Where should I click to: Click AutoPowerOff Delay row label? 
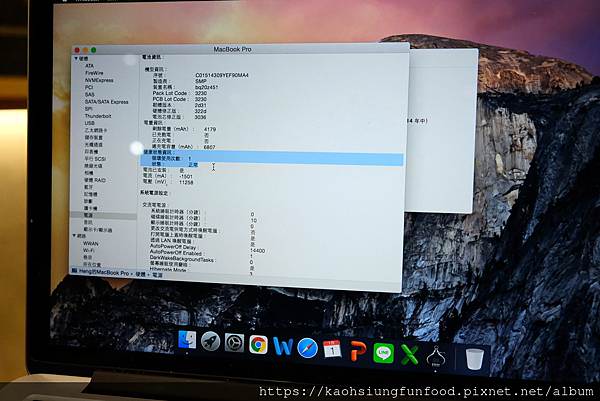173,247
